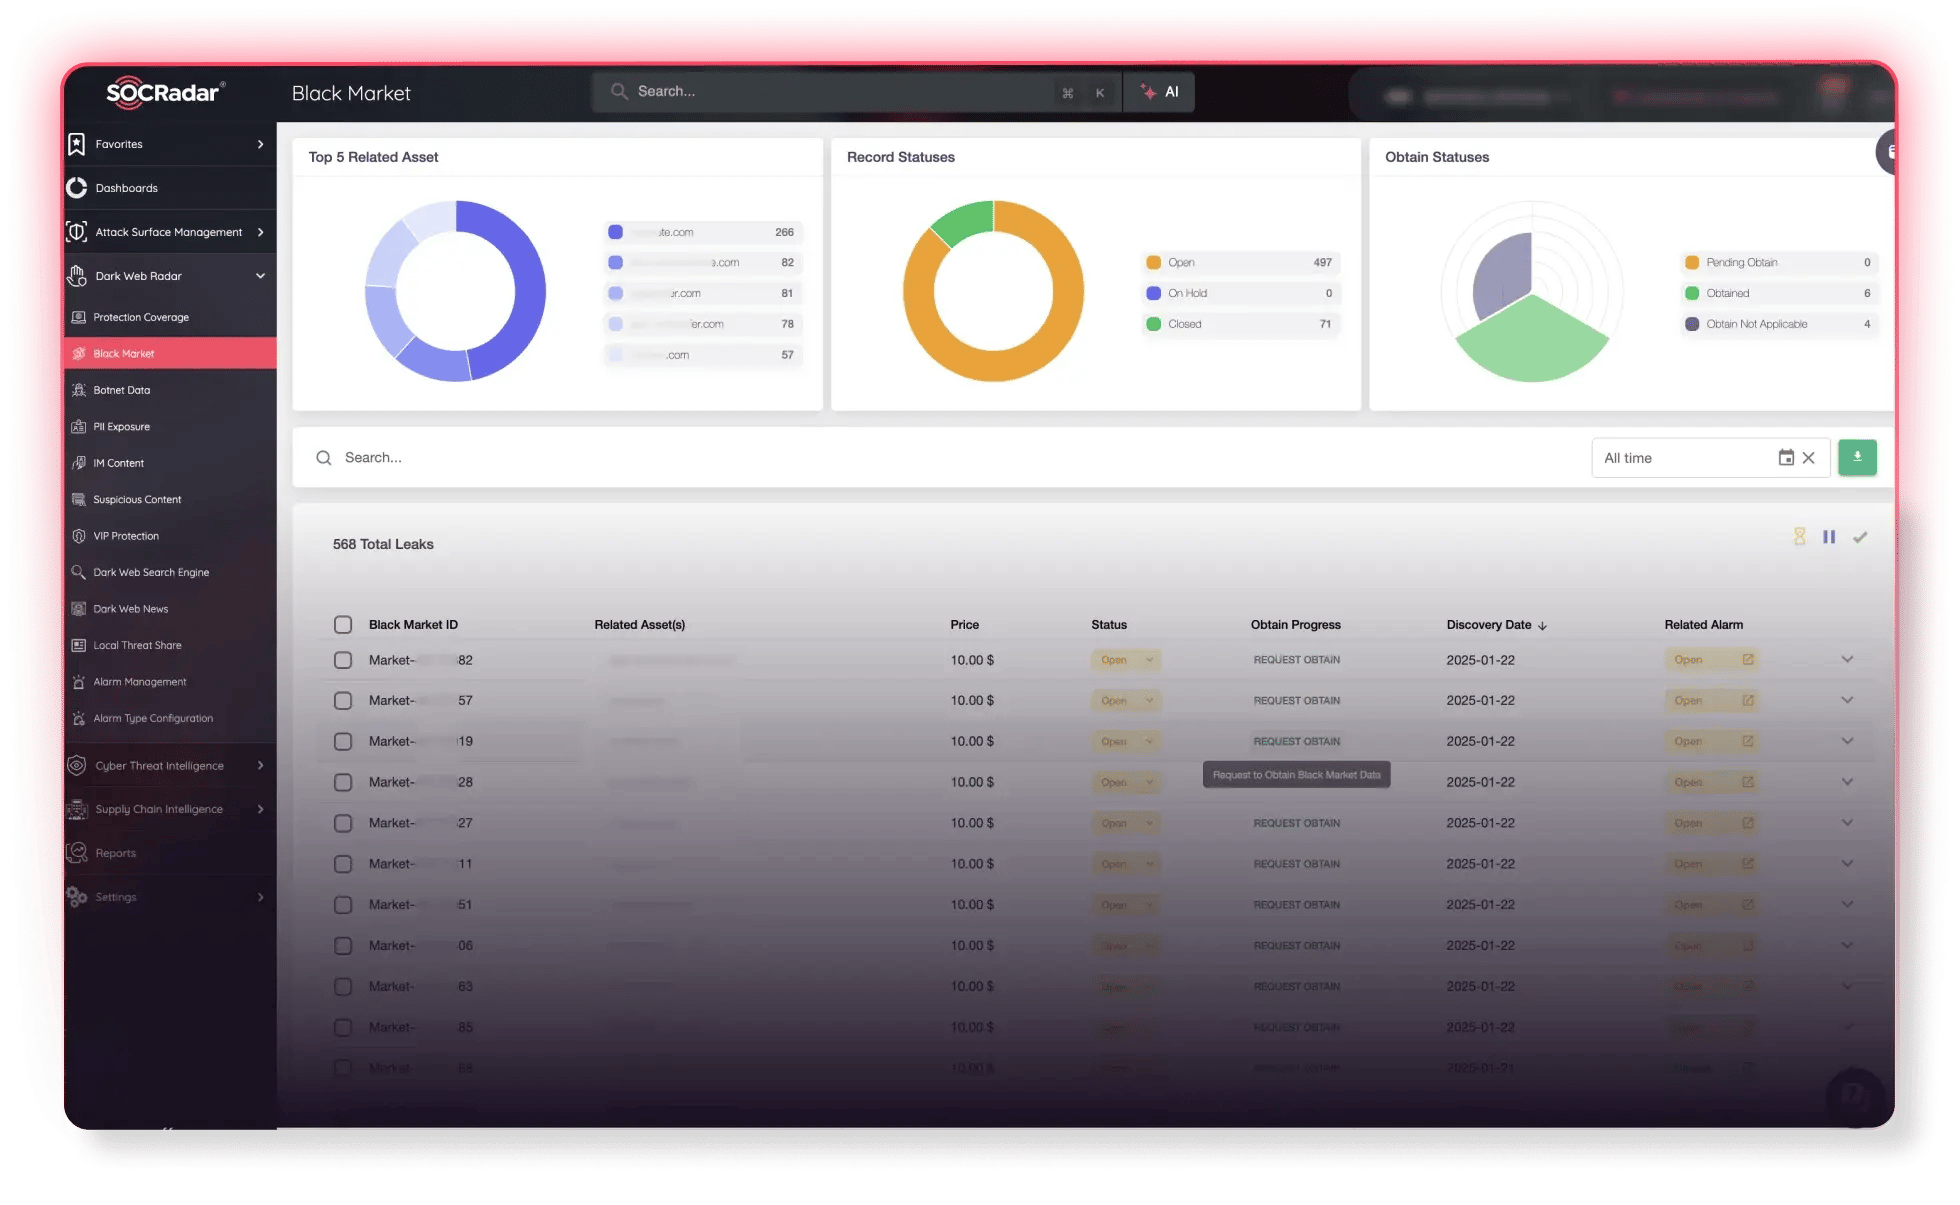
Task: Open the All time date picker
Action: [1710, 458]
